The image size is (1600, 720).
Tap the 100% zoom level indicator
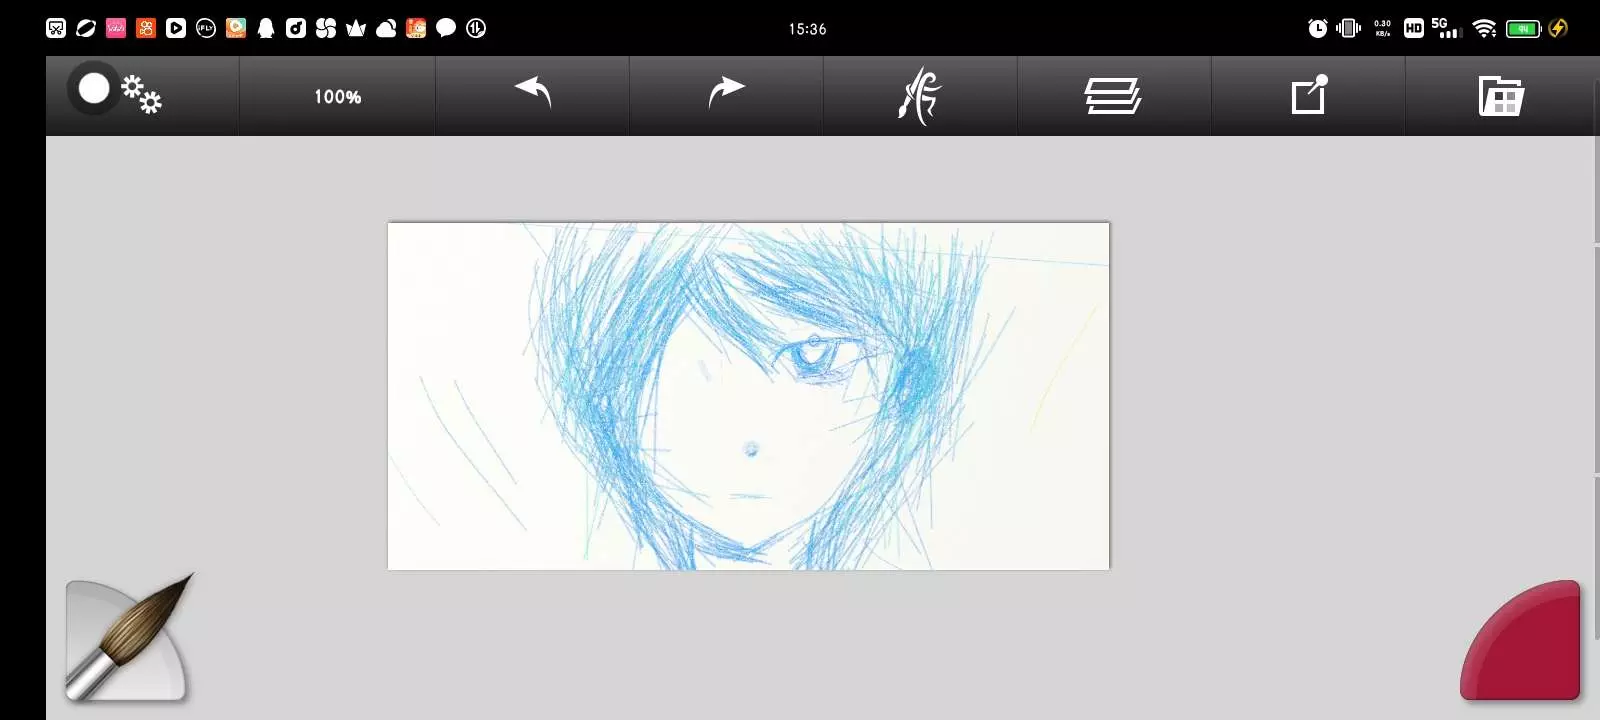(x=337, y=97)
